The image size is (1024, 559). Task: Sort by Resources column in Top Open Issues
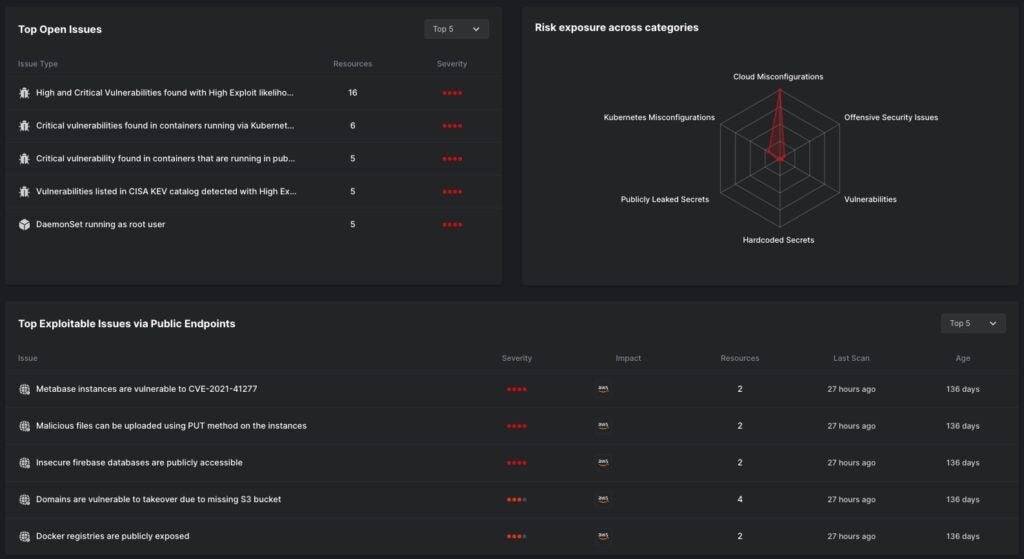pos(352,64)
